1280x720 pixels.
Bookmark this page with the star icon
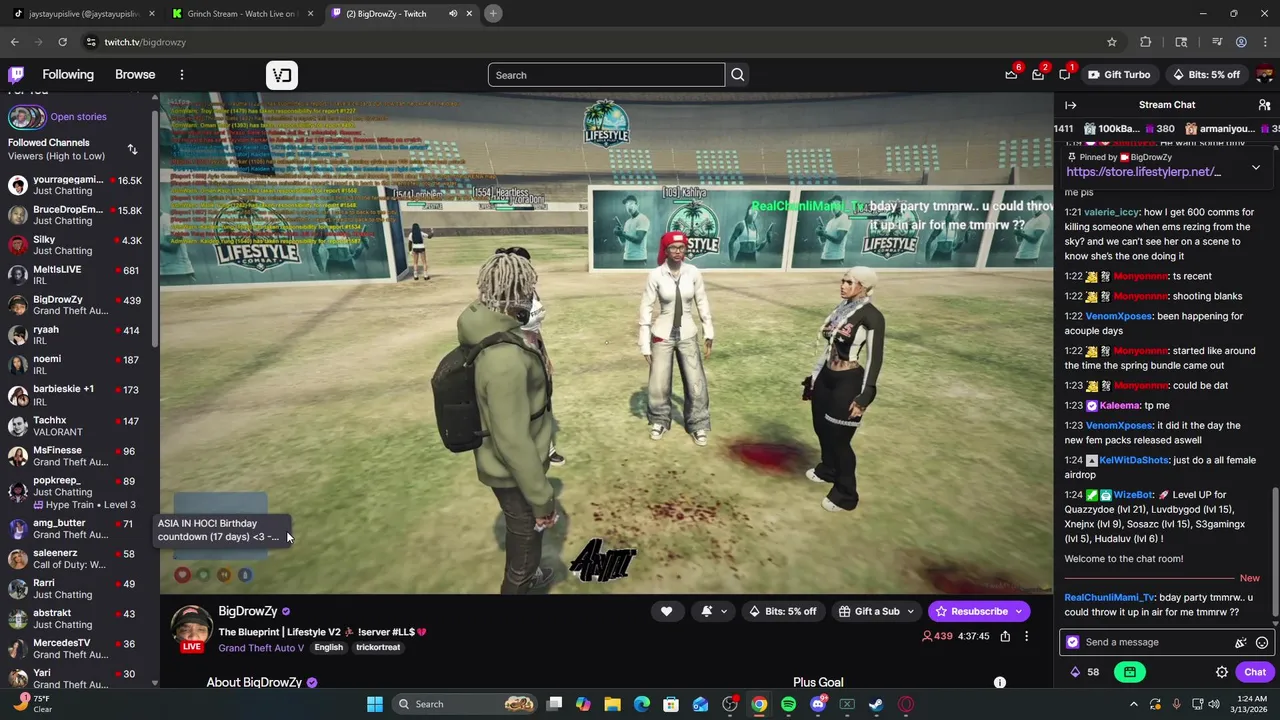click(x=1111, y=42)
